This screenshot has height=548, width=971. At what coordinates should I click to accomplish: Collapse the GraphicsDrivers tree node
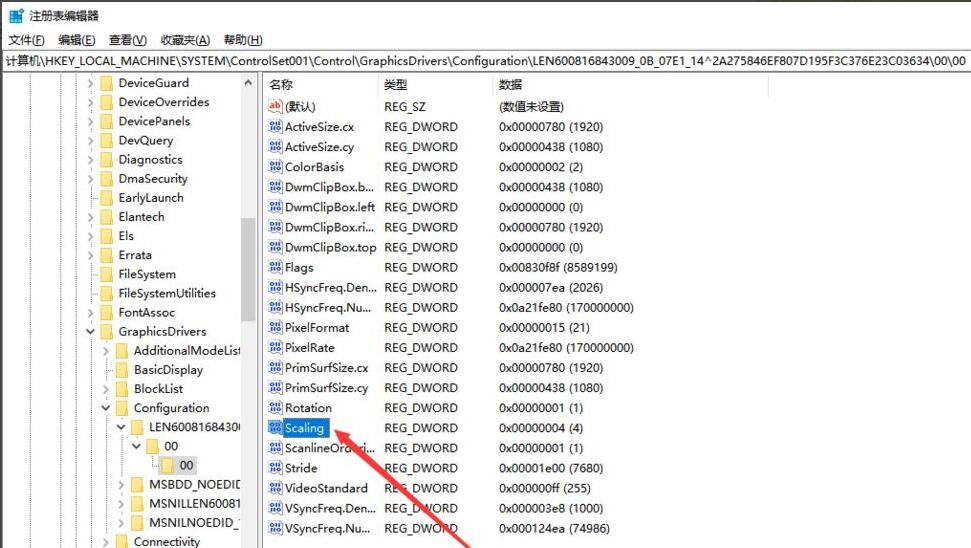(x=91, y=332)
